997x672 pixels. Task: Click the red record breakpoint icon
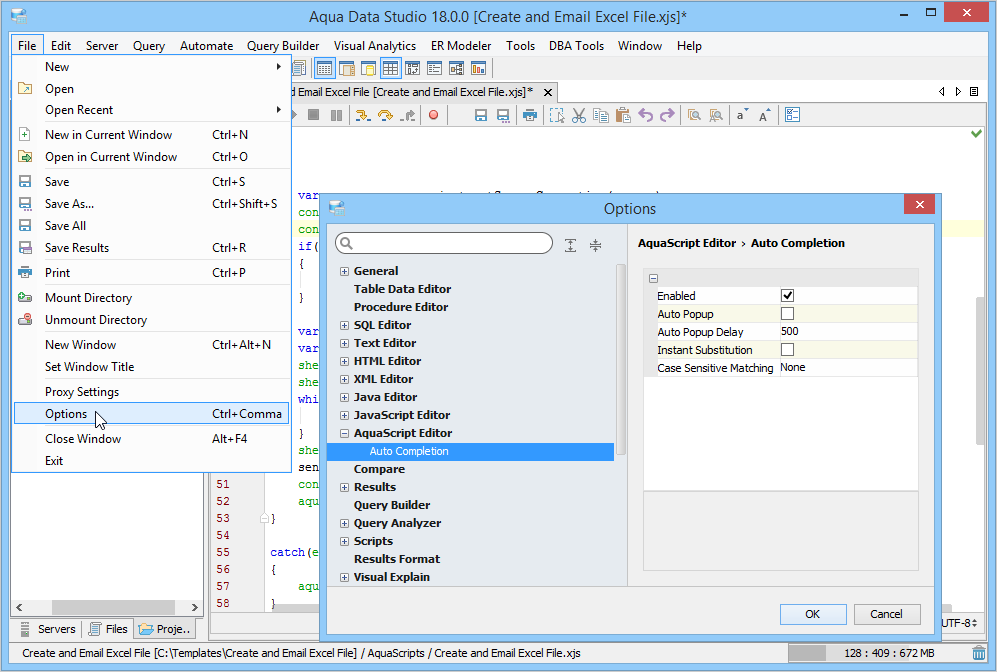pyautogui.click(x=434, y=115)
